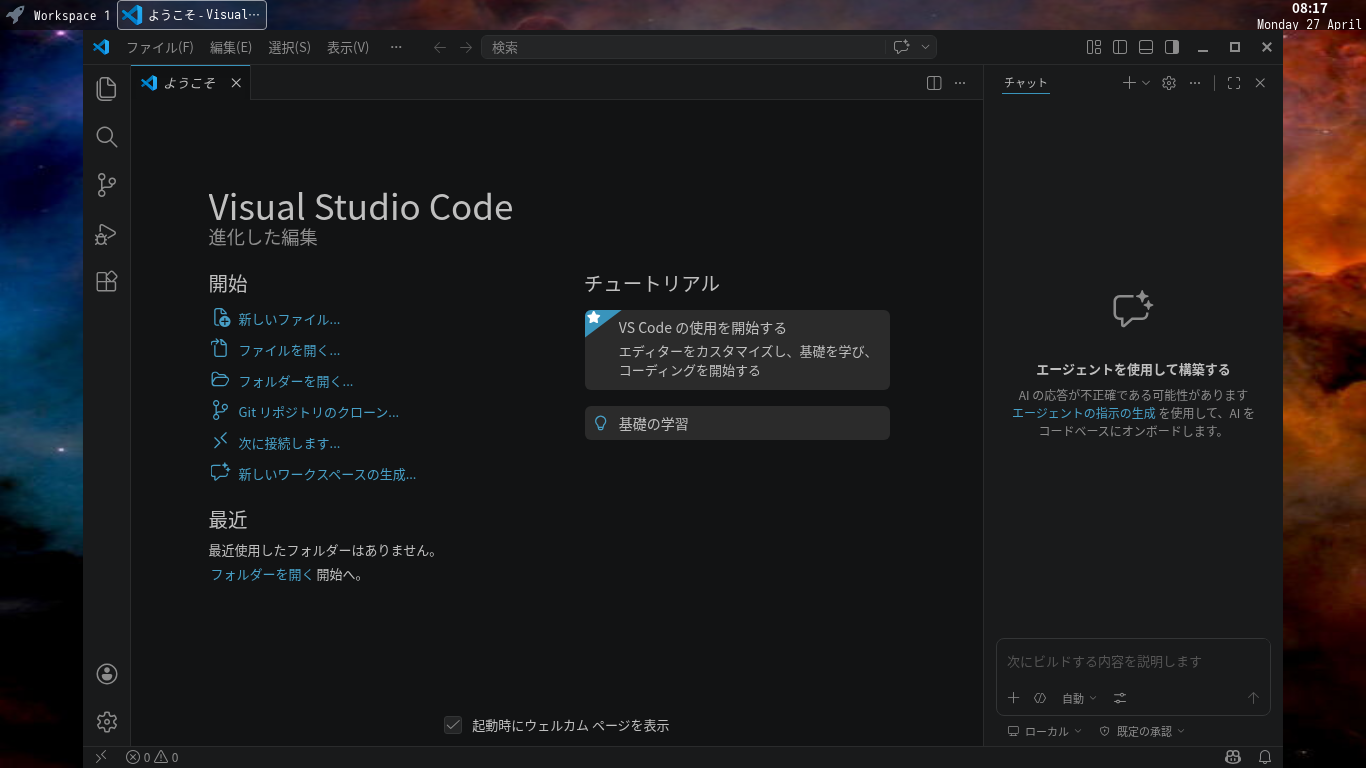Split the editor to the right
1366x768 pixels.
934,83
